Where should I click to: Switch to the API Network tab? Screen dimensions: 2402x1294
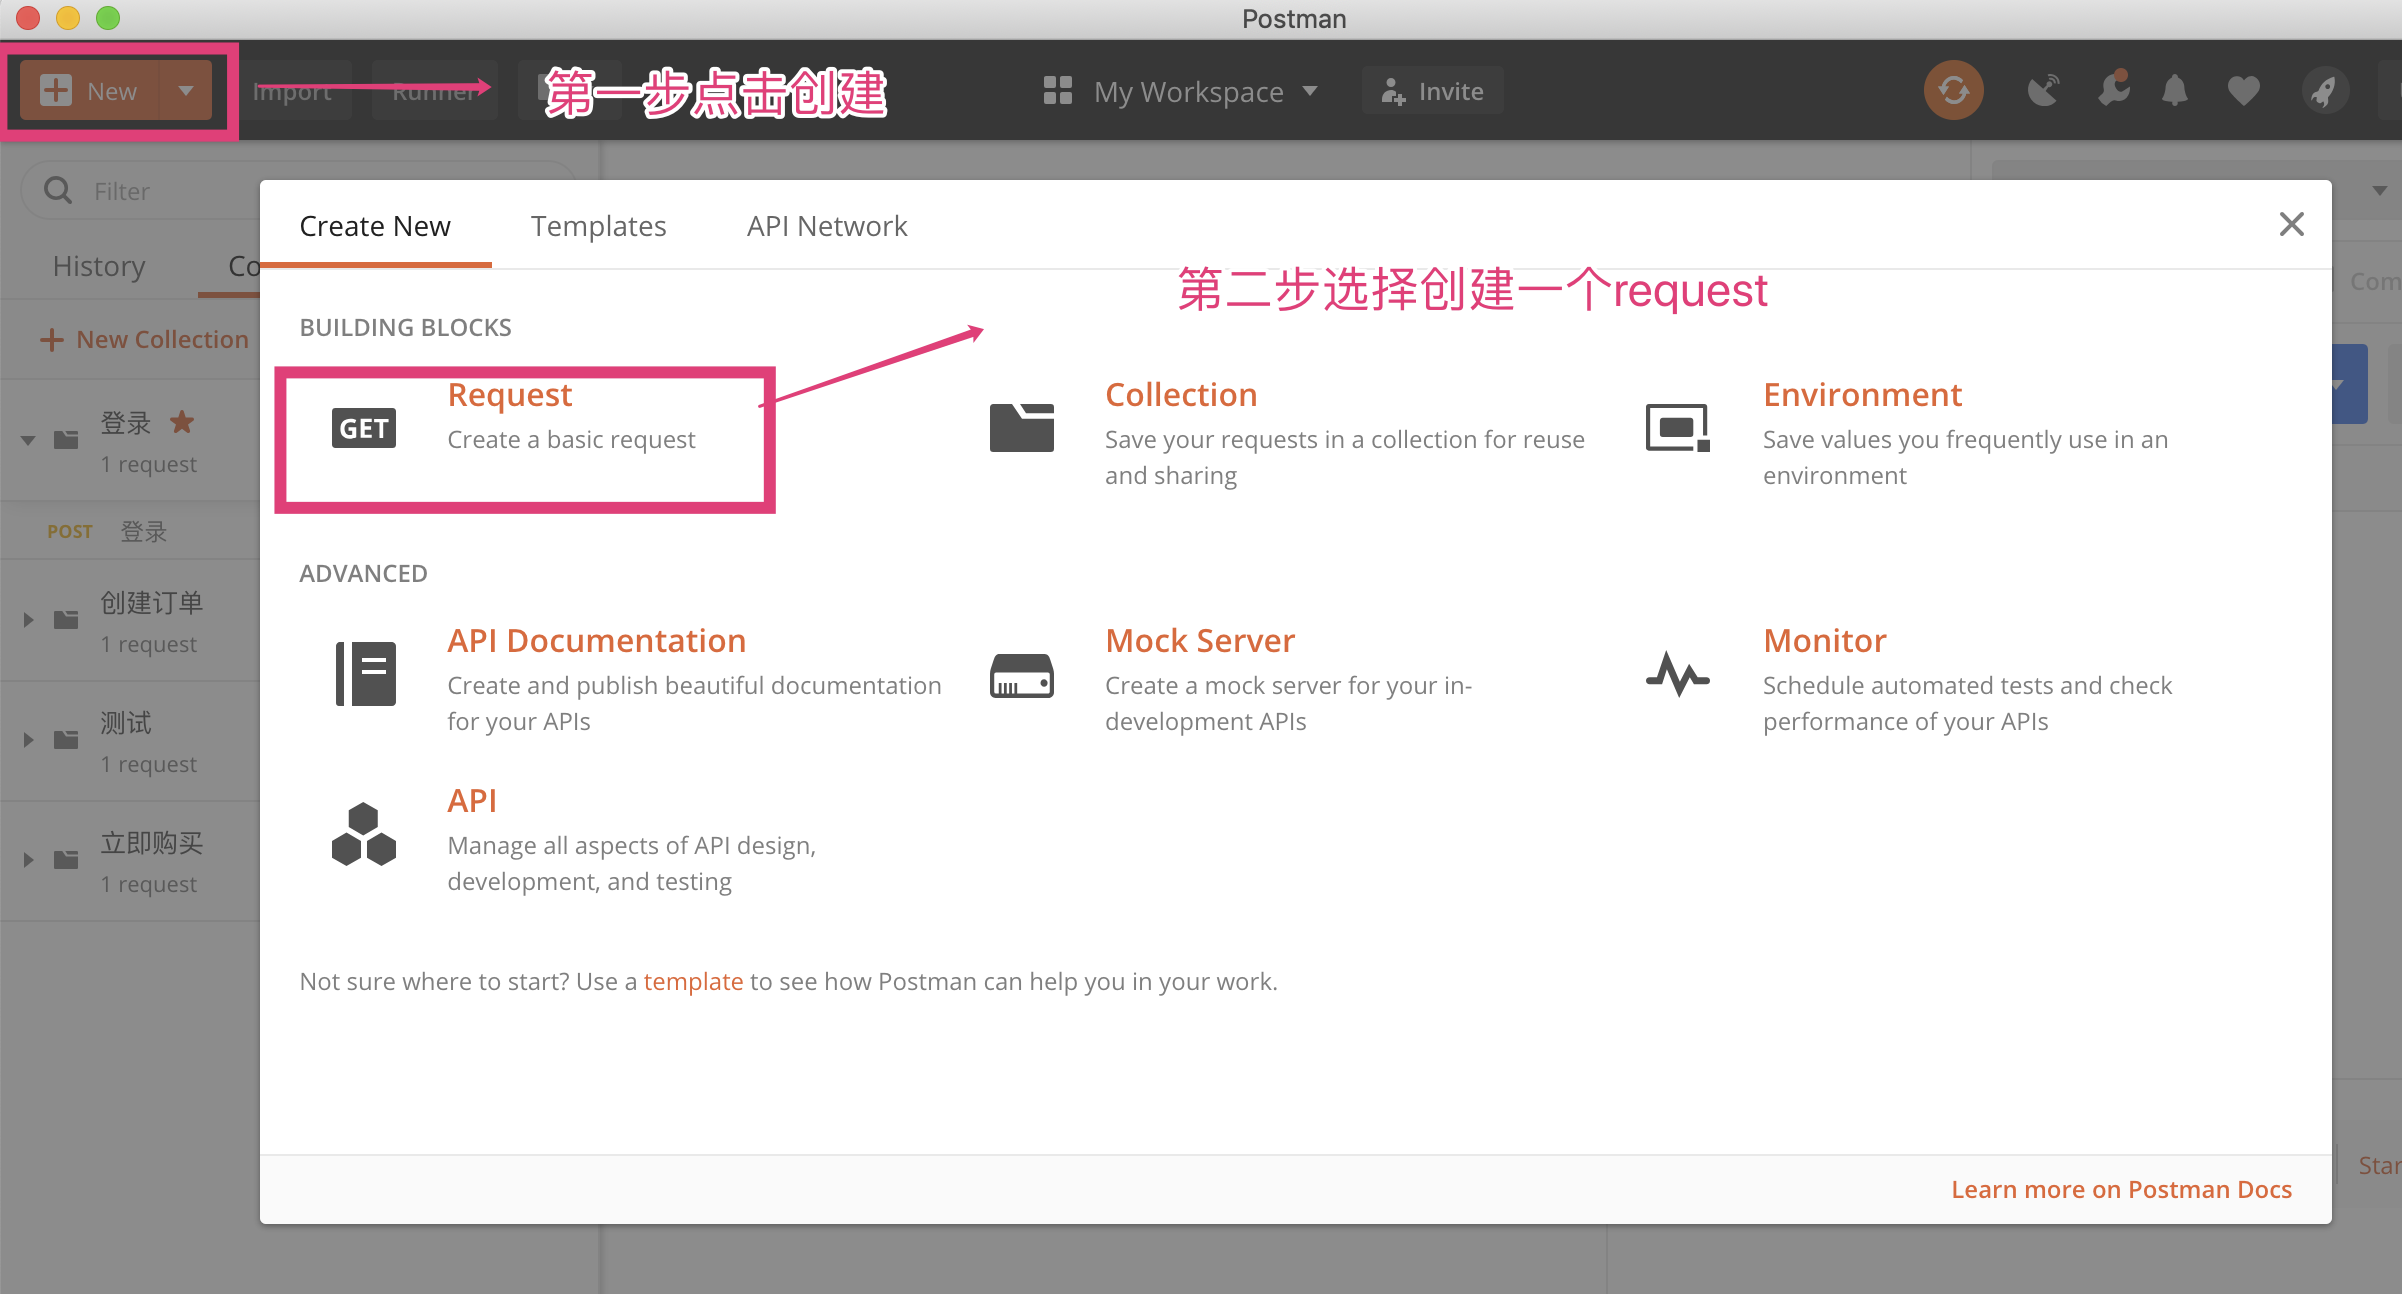(x=827, y=226)
